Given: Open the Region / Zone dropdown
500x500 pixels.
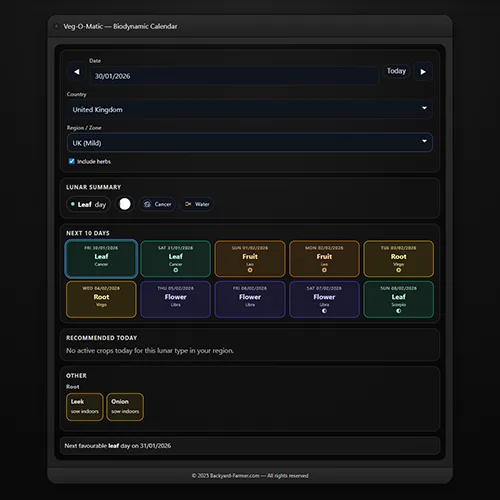Looking at the screenshot, I should (250, 143).
